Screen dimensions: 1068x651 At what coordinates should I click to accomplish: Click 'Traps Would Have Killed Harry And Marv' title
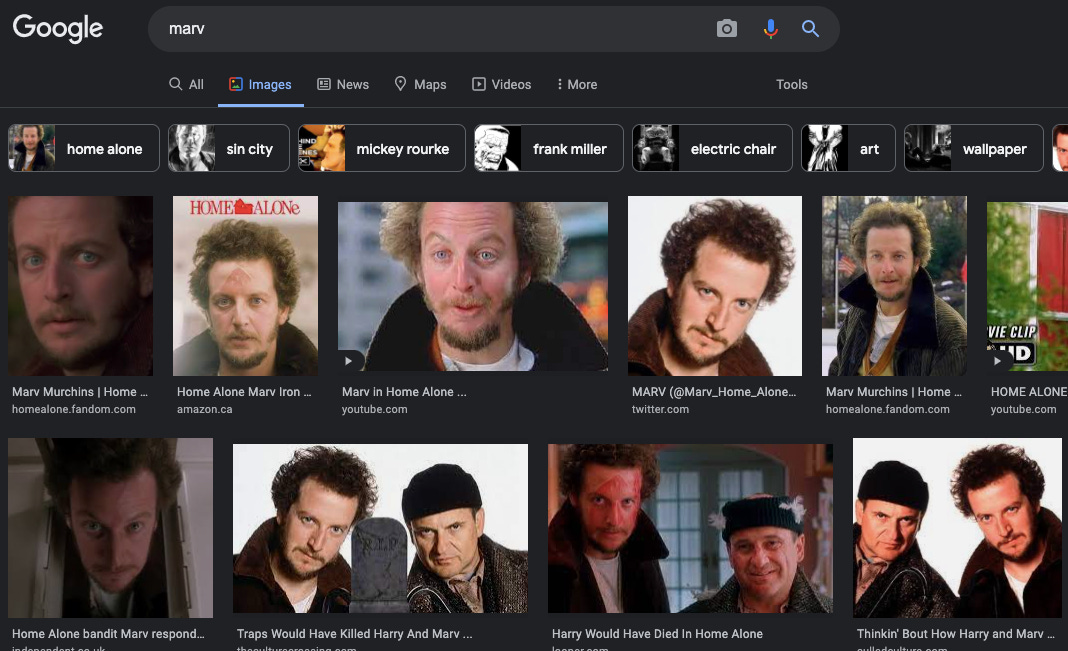(354, 633)
